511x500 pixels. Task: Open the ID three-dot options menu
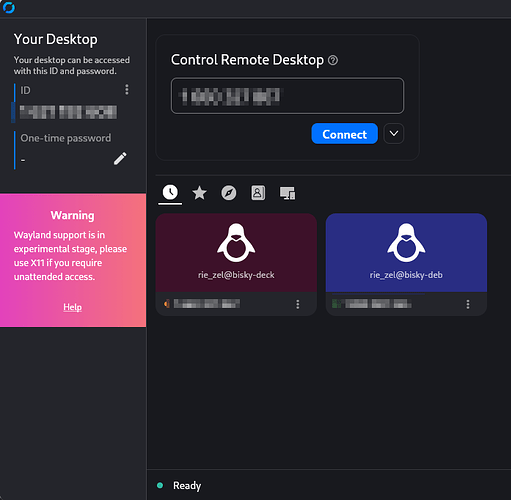coord(127,90)
